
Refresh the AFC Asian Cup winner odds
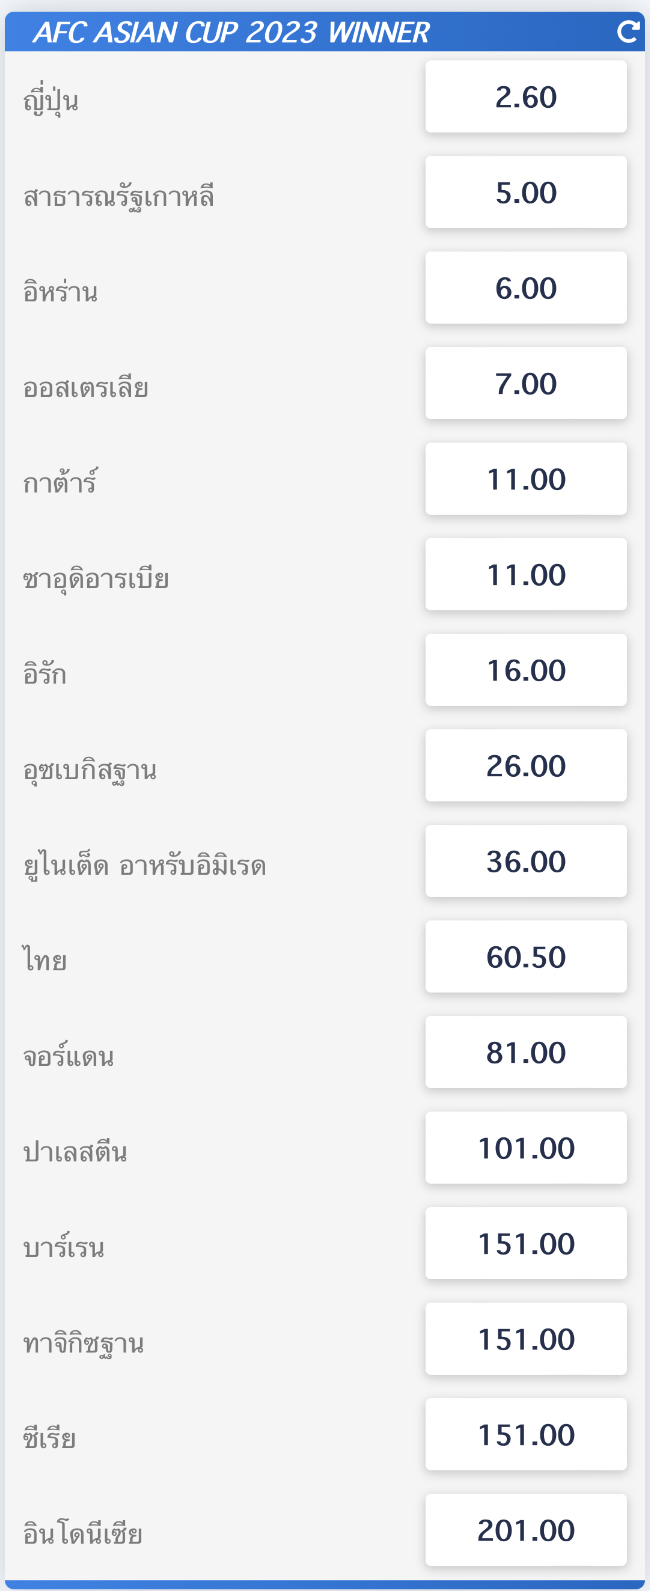tap(628, 32)
